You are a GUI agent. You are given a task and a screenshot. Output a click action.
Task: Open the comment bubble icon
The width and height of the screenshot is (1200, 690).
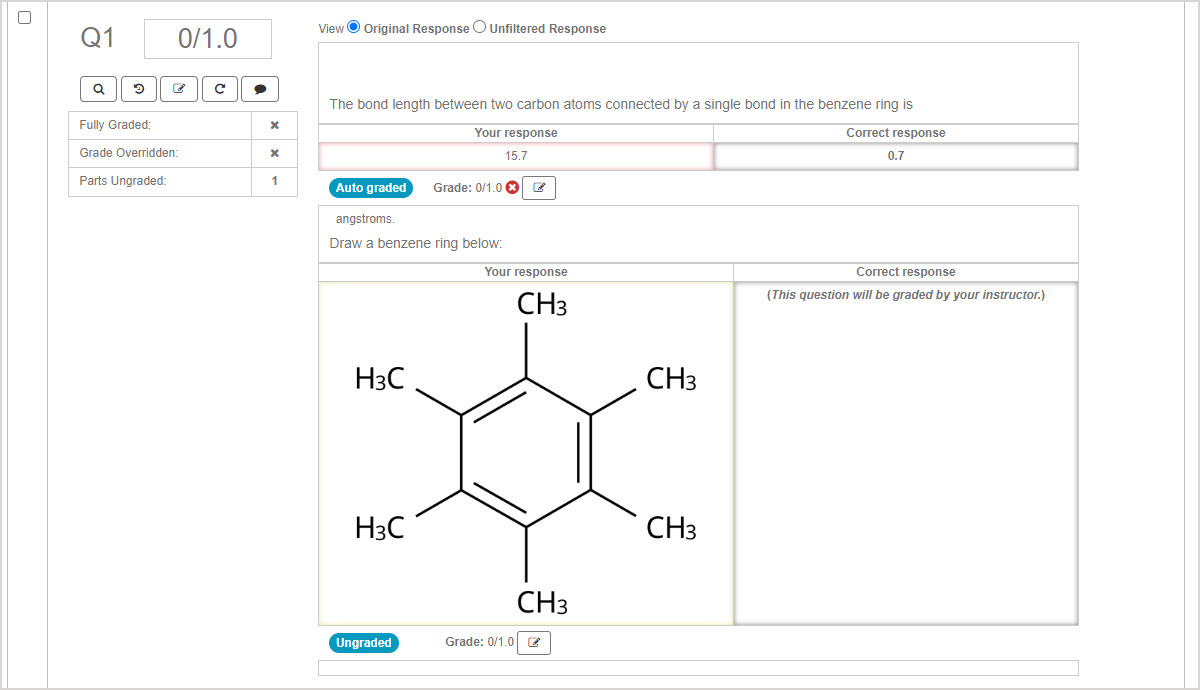pyautogui.click(x=259, y=88)
